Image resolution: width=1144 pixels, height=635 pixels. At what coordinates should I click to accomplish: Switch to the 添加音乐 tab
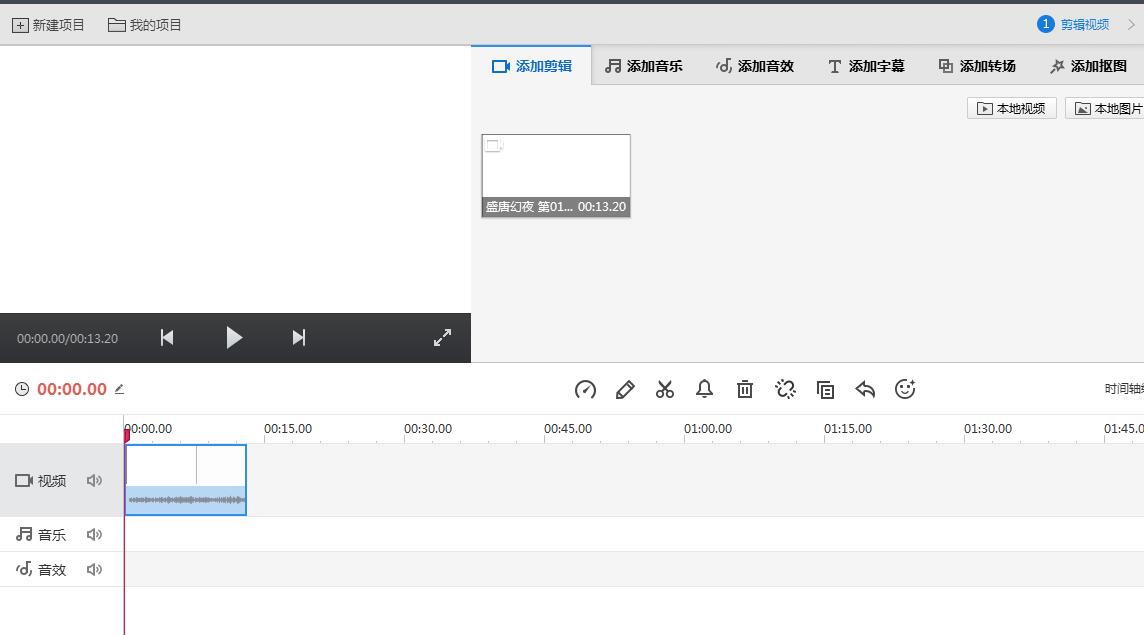pyautogui.click(x=644, y=66)
